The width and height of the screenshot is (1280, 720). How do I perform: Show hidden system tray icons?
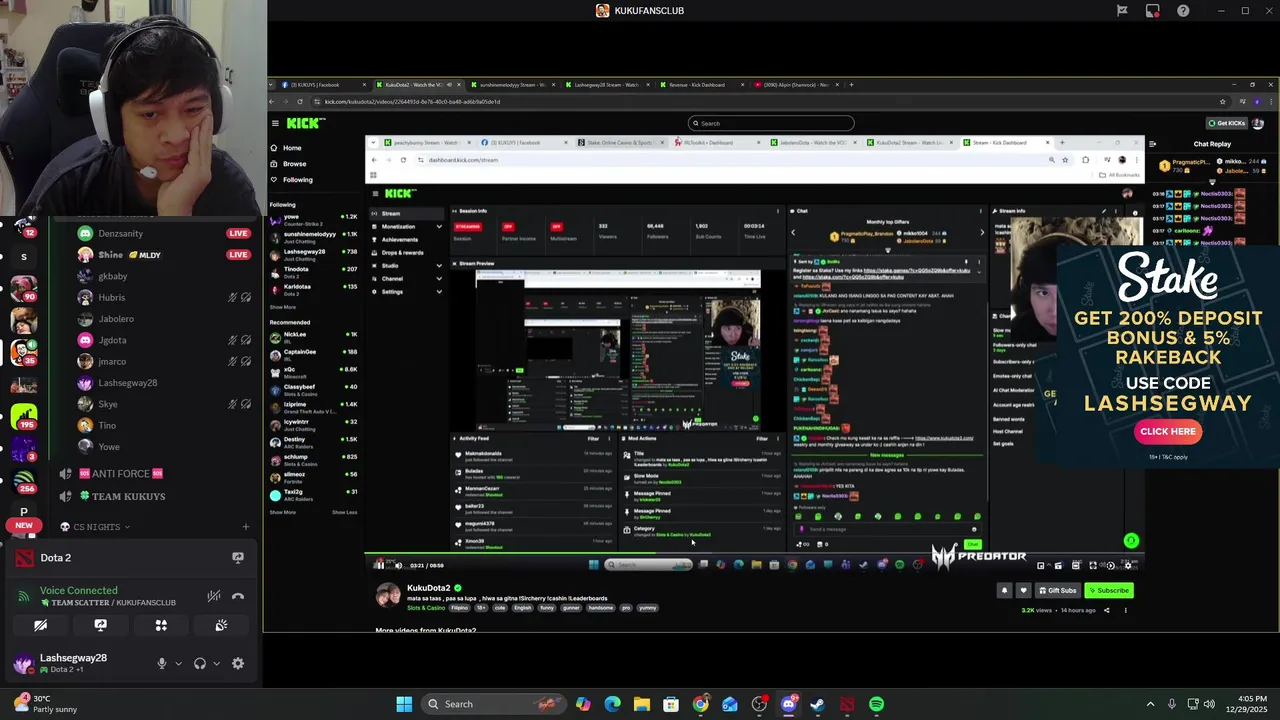pos(1150,704)
